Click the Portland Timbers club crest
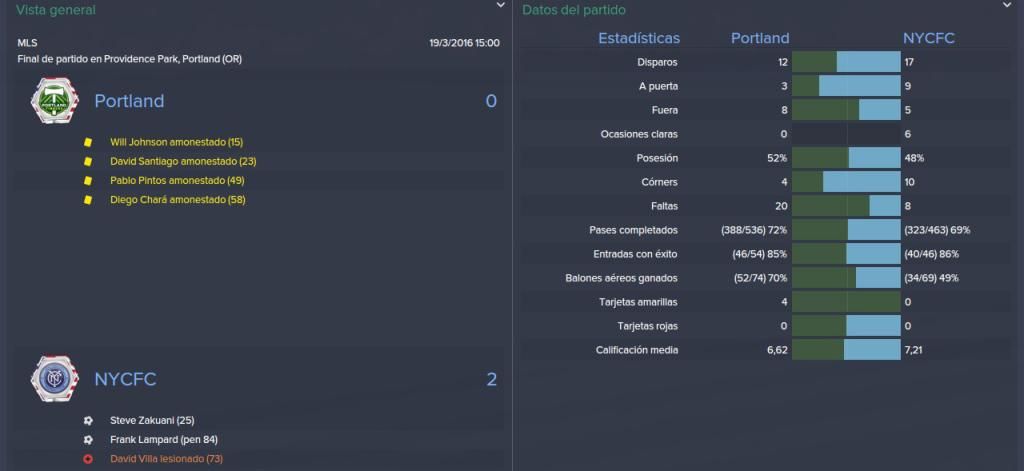The image size is (1024, 471). (55, 101)
